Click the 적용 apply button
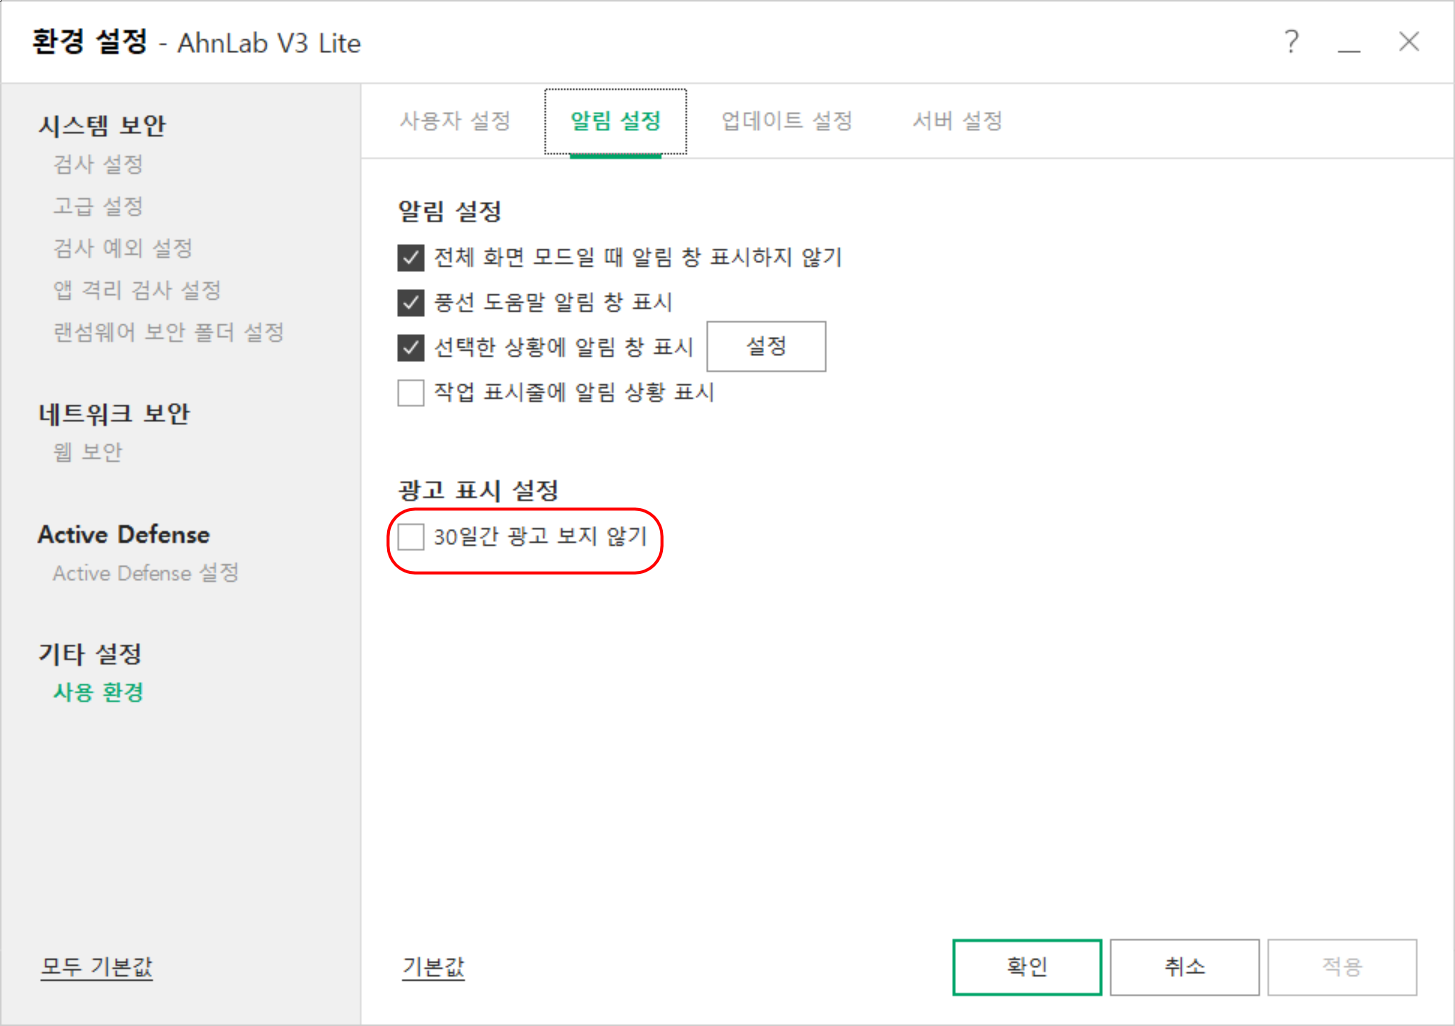This screenshot has width=1455, height=1026. 1342,967
